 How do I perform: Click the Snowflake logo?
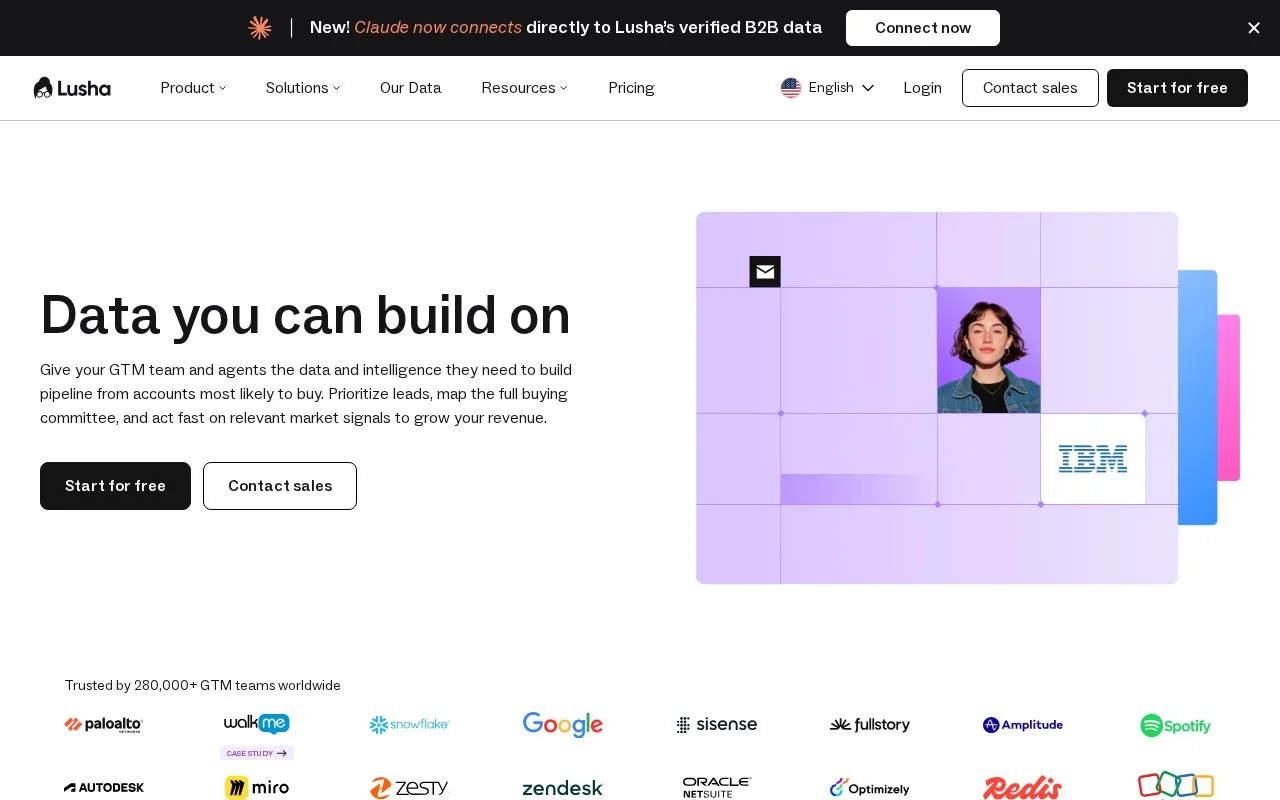[x=410, y=725]
